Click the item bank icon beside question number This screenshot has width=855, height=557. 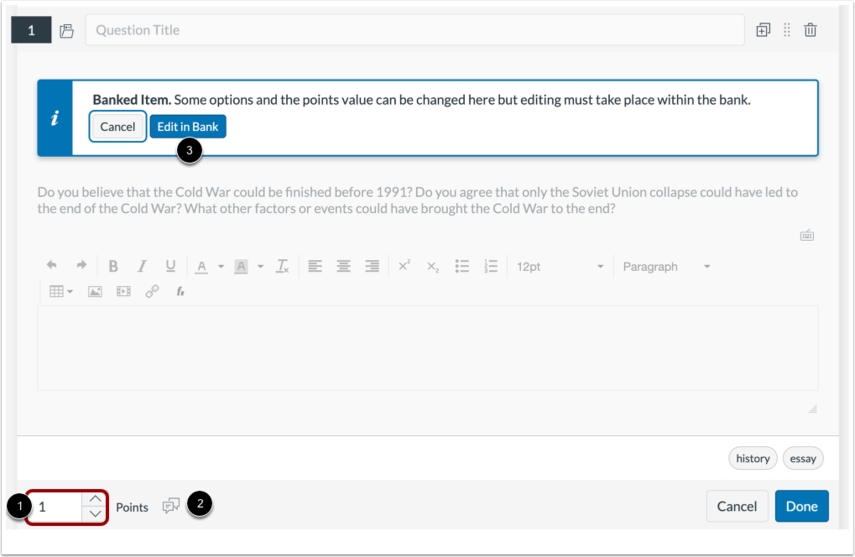[67, 31]
